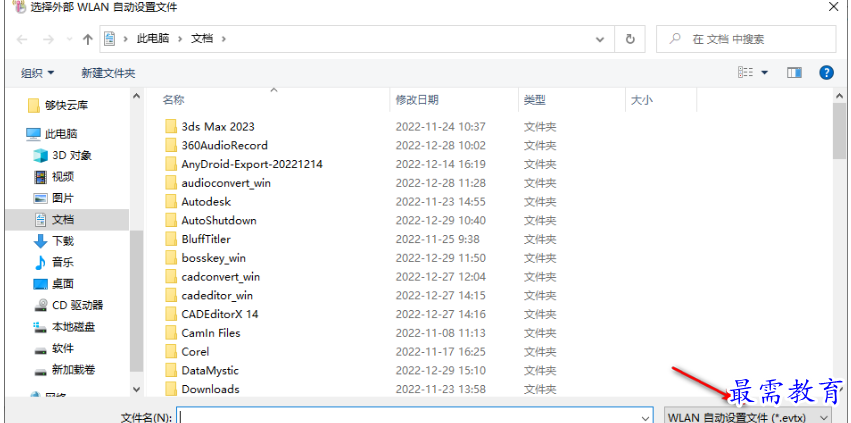The width and height of the screenshot is (851, 423).
Task: Go back with the left arrow
Action: click(22, 39)
